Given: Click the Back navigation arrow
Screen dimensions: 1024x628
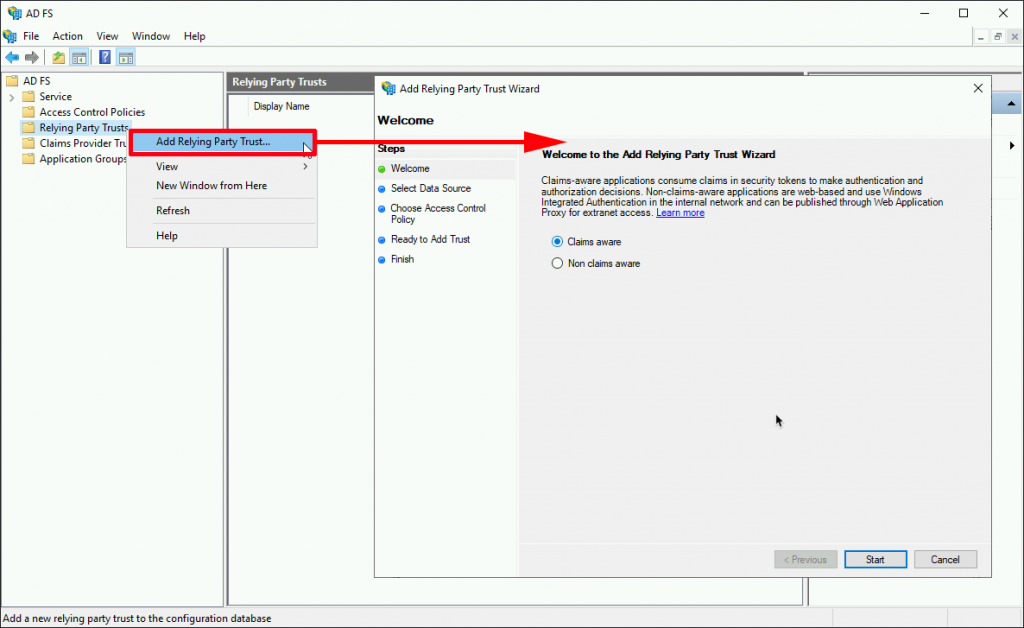Looking at the screenshot, I should (12, 57).
